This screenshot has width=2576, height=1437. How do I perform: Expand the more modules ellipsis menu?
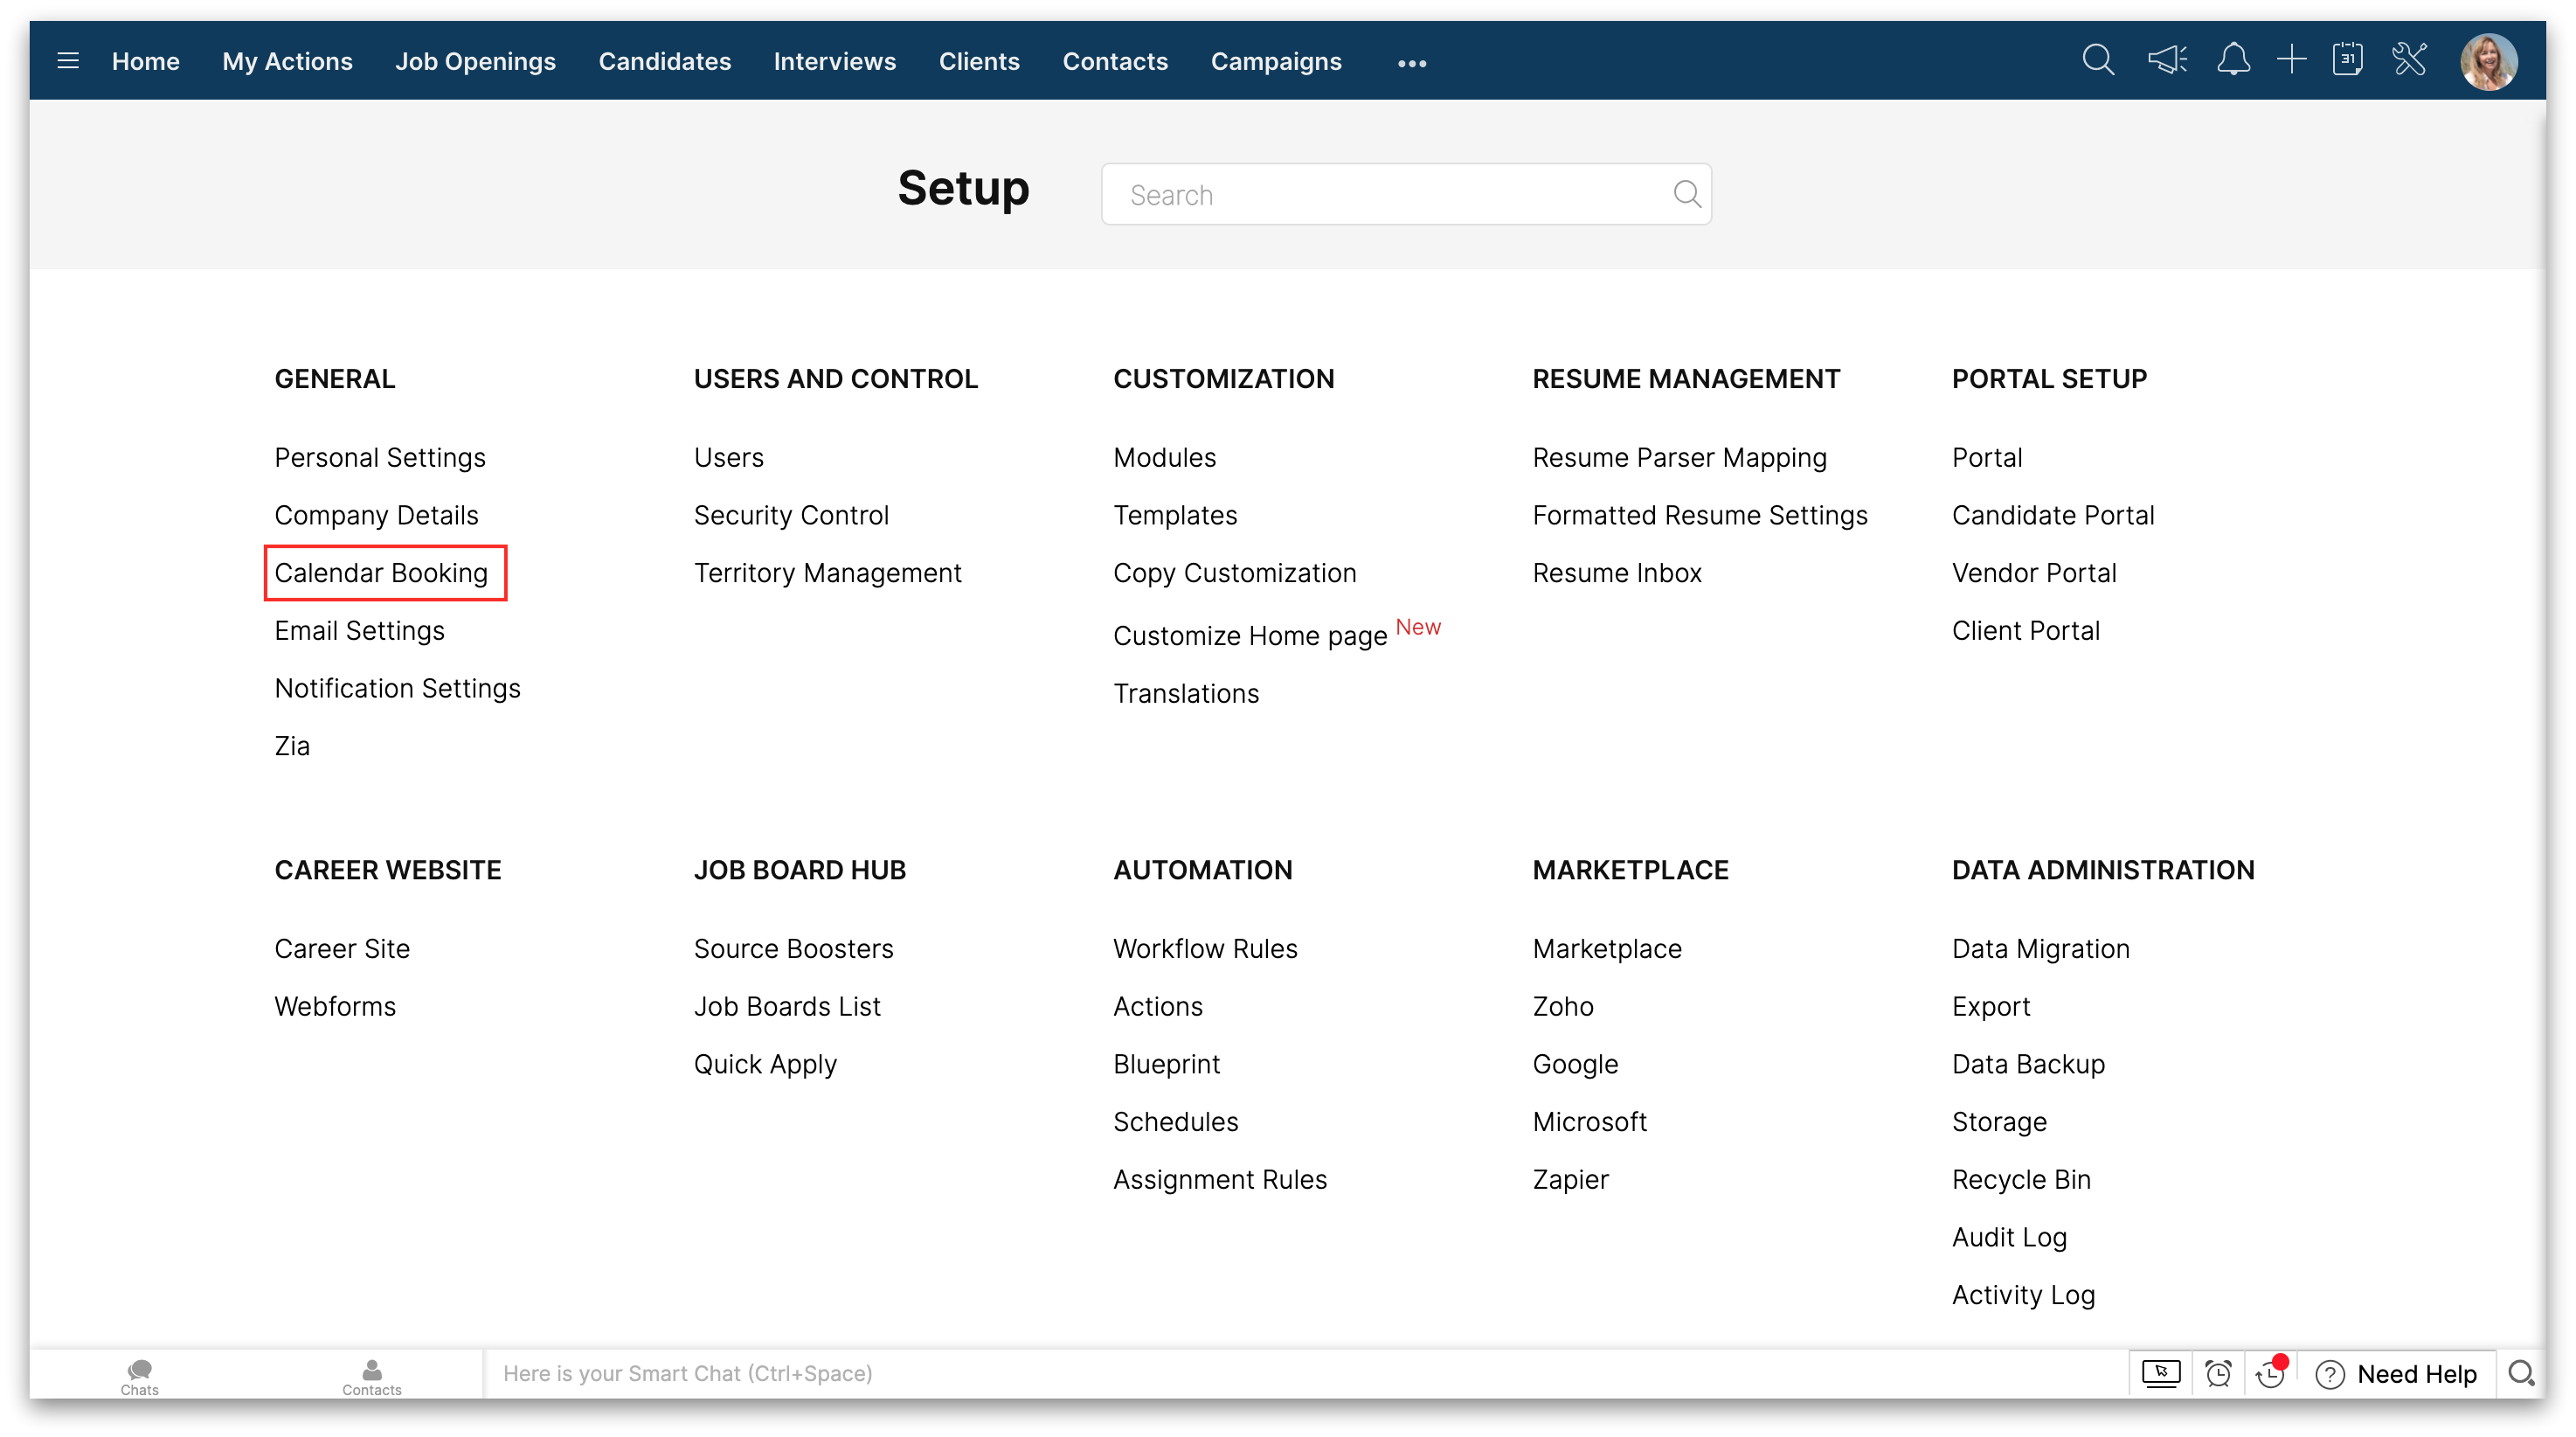click(1411, 63)
